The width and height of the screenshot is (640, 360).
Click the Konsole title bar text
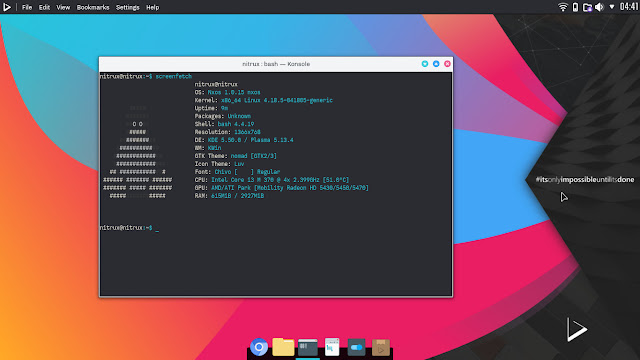pos(276,64)
